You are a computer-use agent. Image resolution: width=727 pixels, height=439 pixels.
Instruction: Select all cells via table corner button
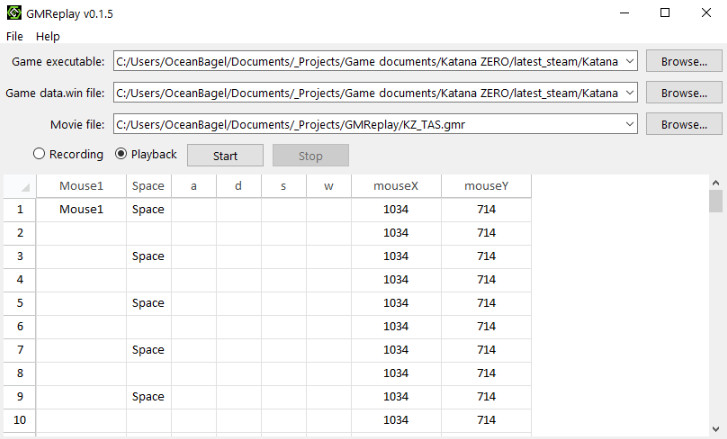20,186
